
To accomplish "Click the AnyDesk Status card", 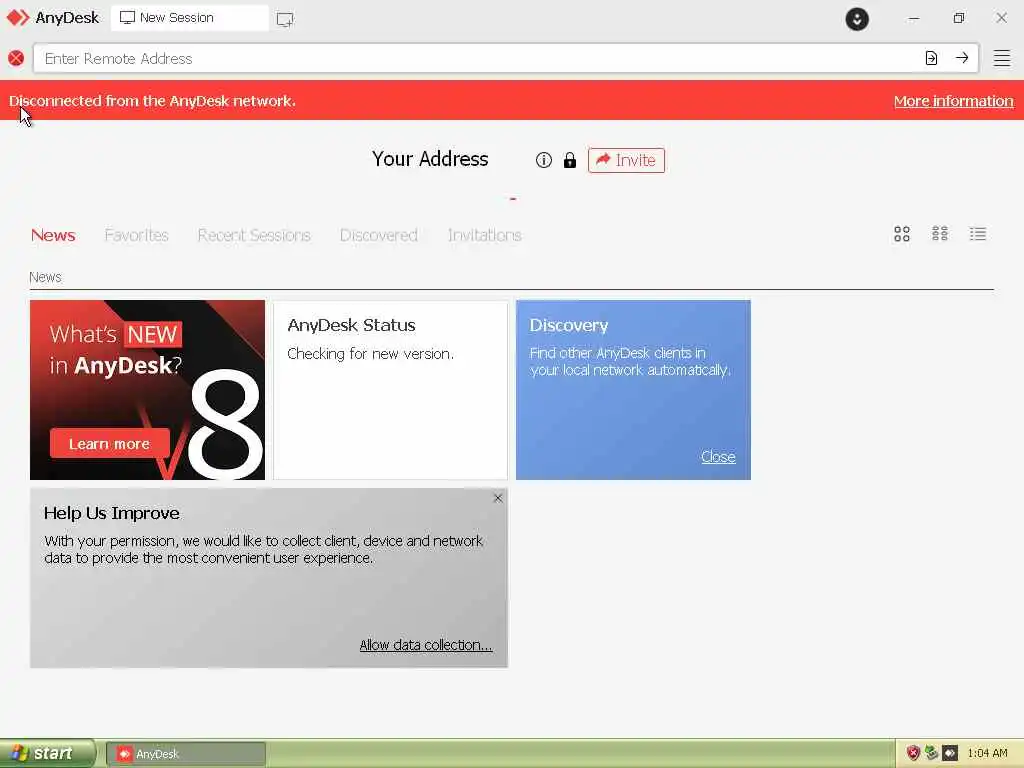I will point(391,390).
